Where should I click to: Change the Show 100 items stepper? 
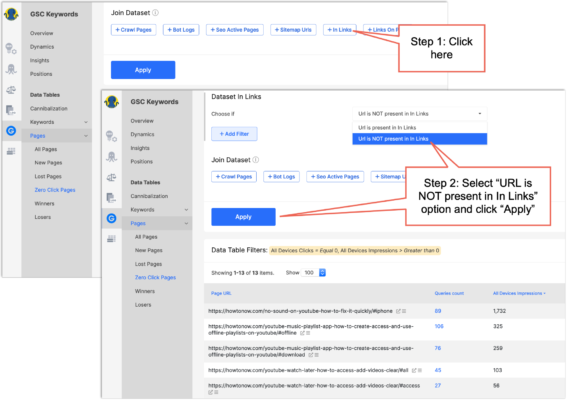pos(322,273)
